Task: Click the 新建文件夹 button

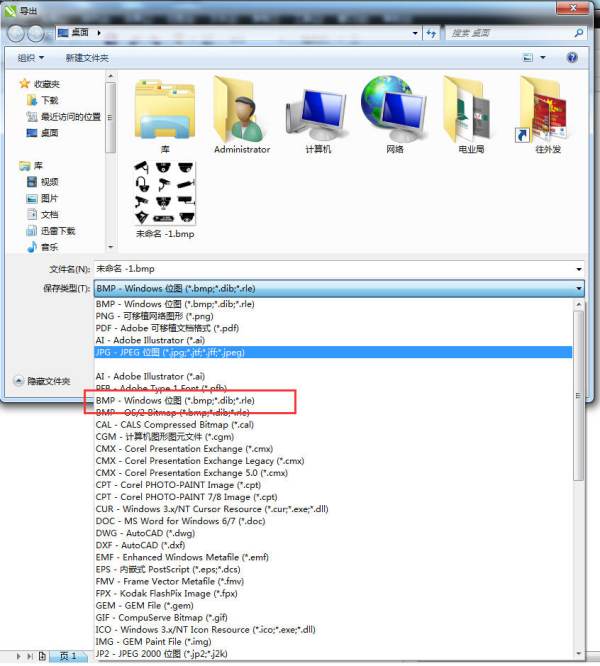Action: (x=87, y=58)
